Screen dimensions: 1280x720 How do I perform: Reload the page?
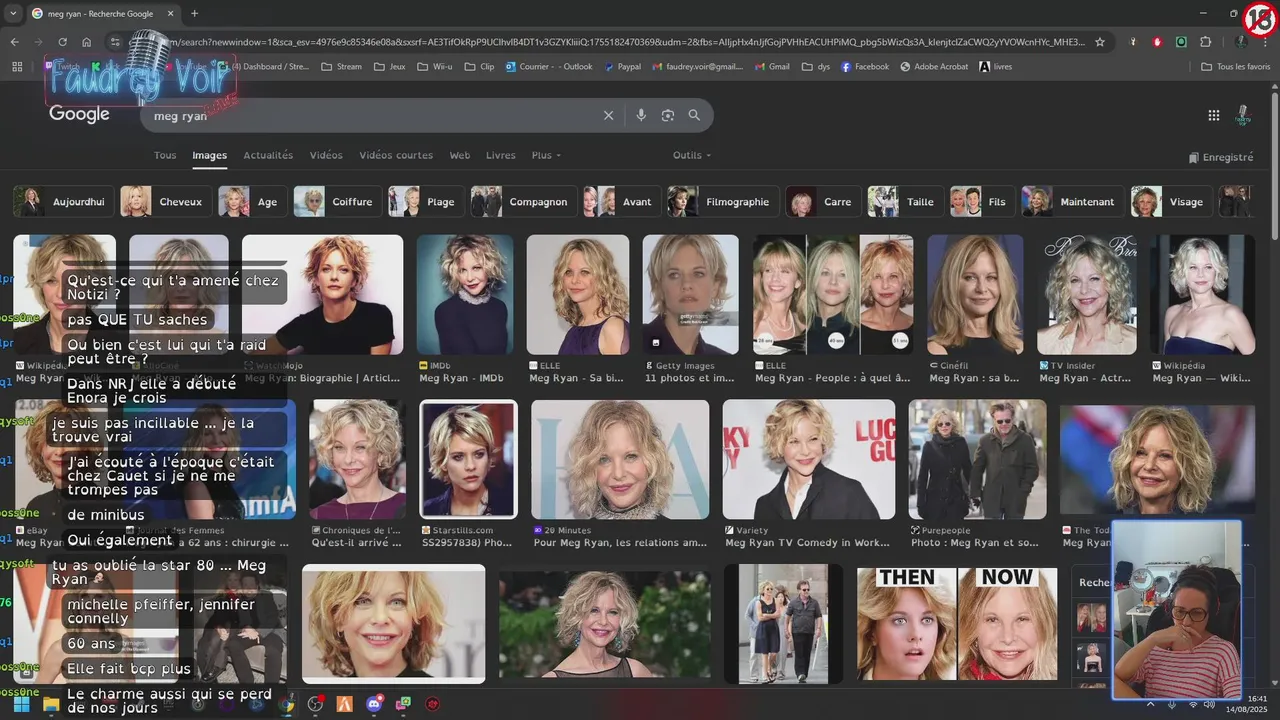pos(62,42)
